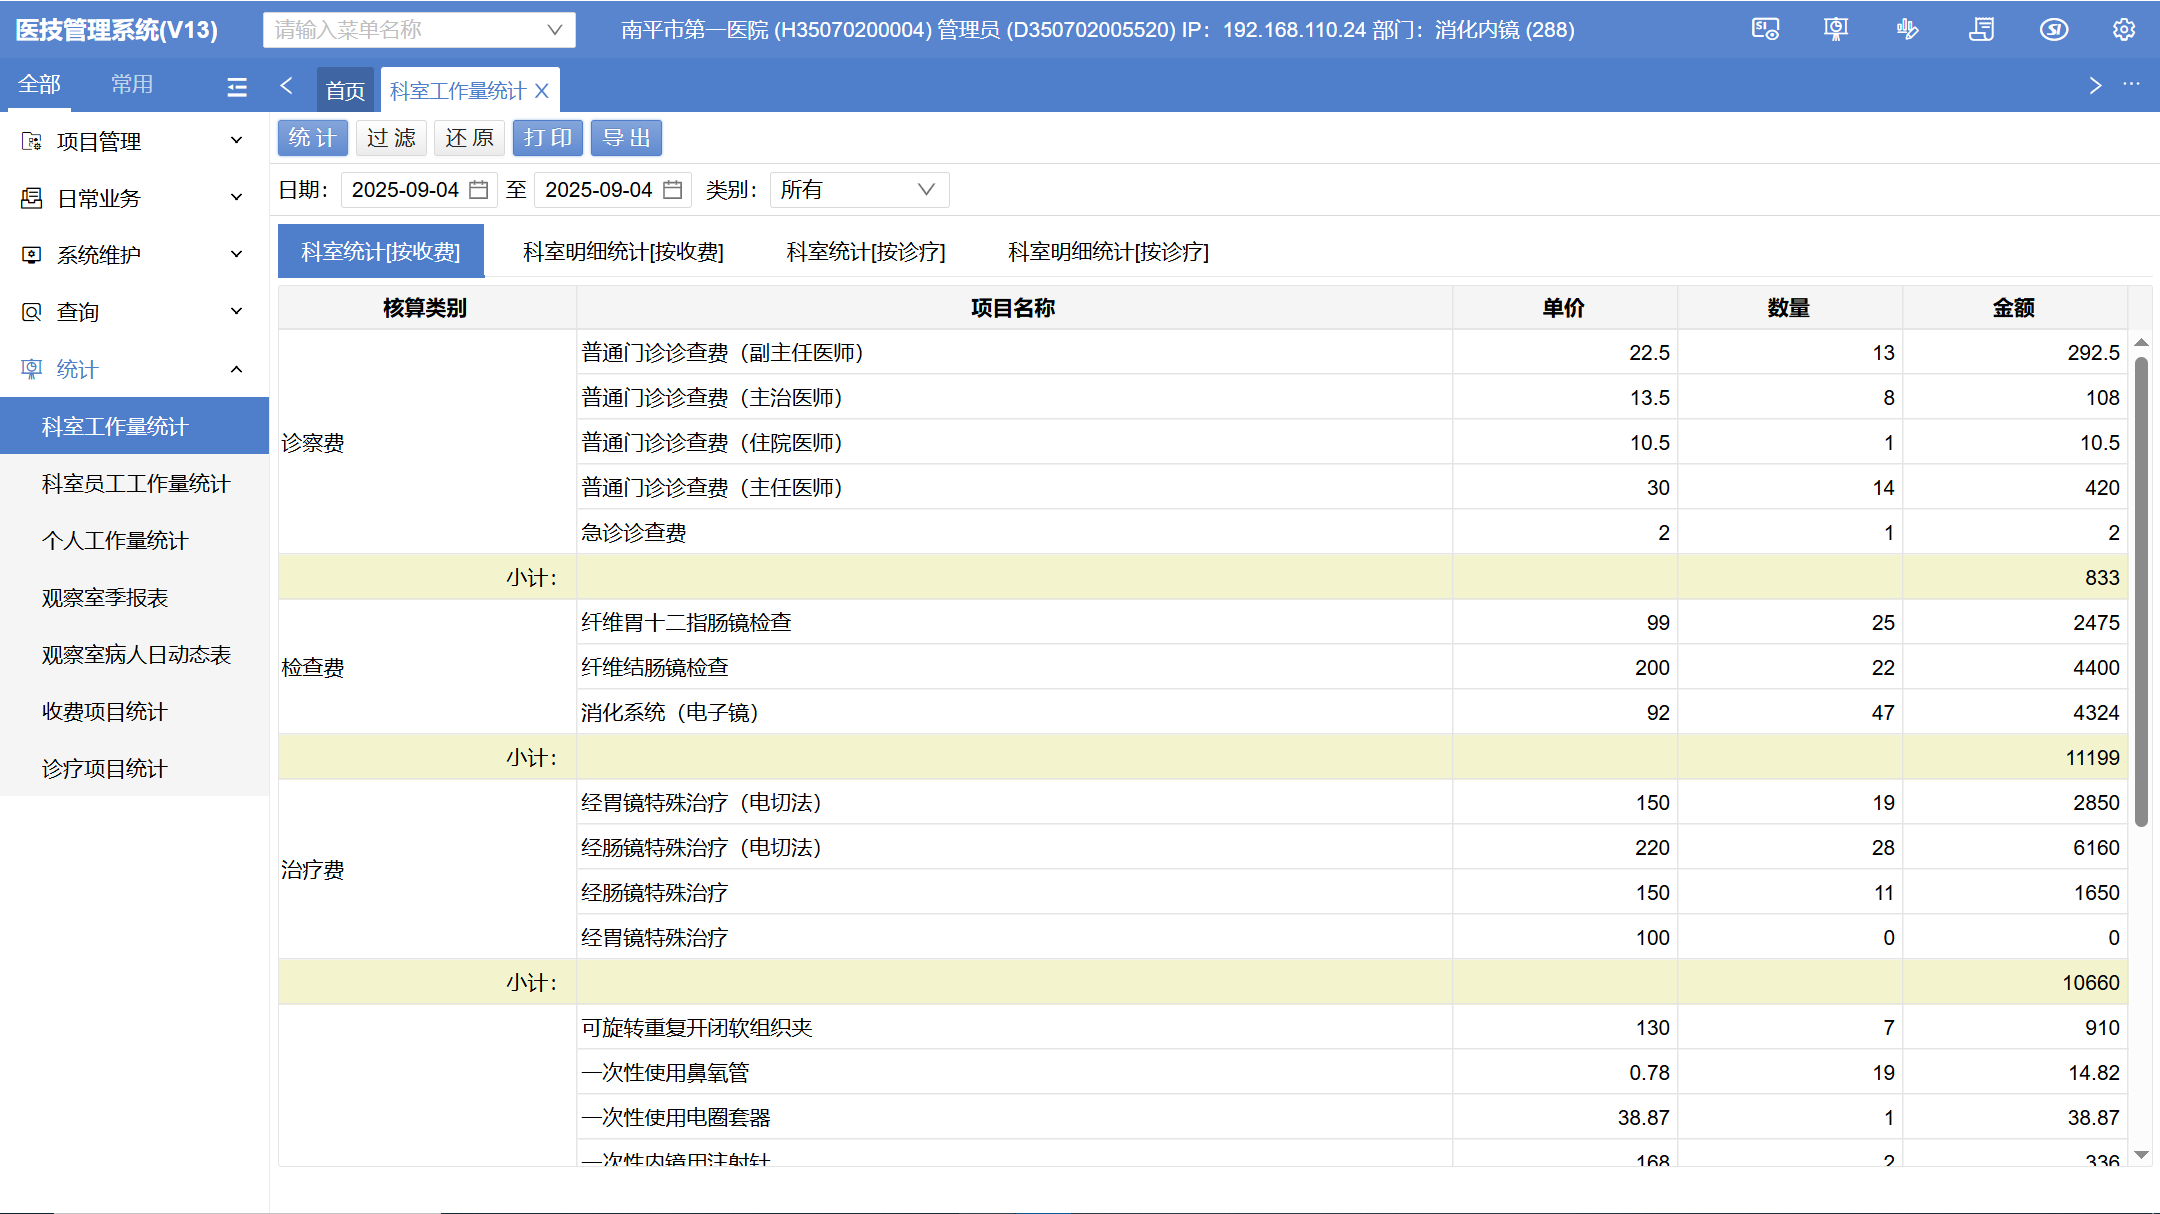Click the three-dot tab options icon
This screenshot has height=1214, width=2160.
pyautogui.click(x=2132, y=85)
